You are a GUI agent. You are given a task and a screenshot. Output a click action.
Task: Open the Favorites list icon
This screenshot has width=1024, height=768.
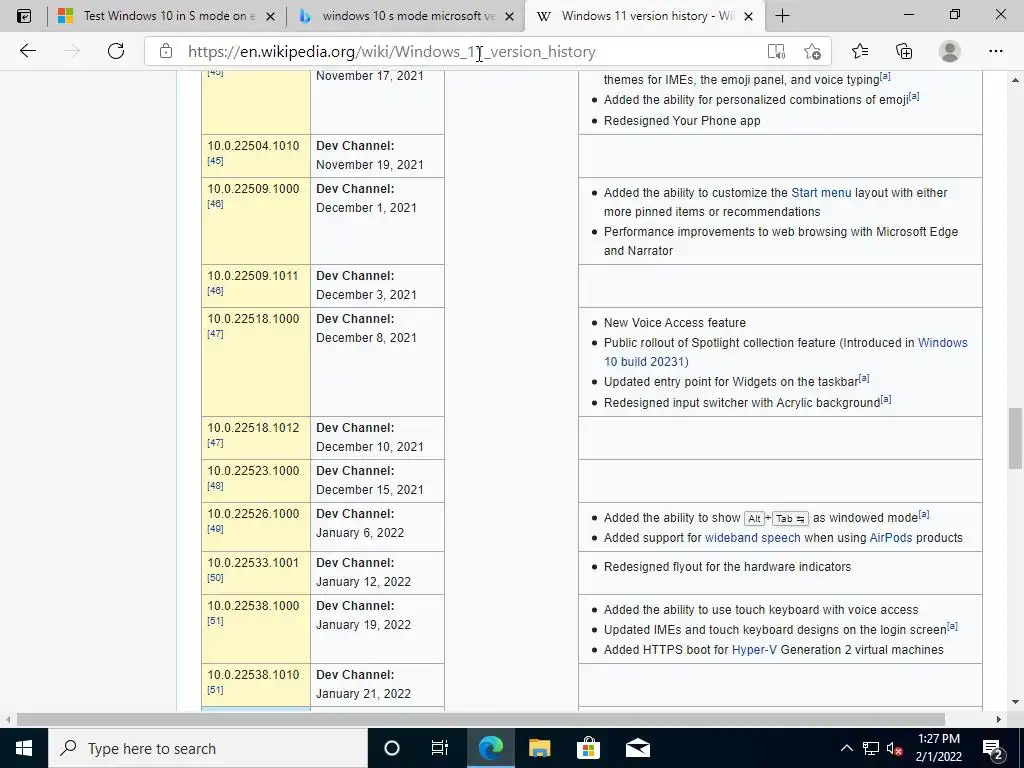(860, 51)
